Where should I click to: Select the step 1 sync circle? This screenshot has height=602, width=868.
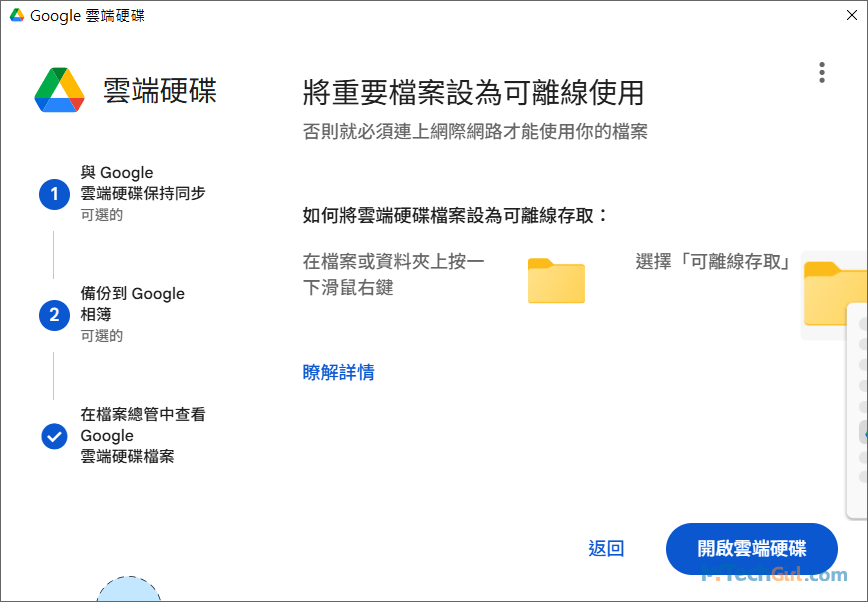pyautogui.click(x=54, y=194)
